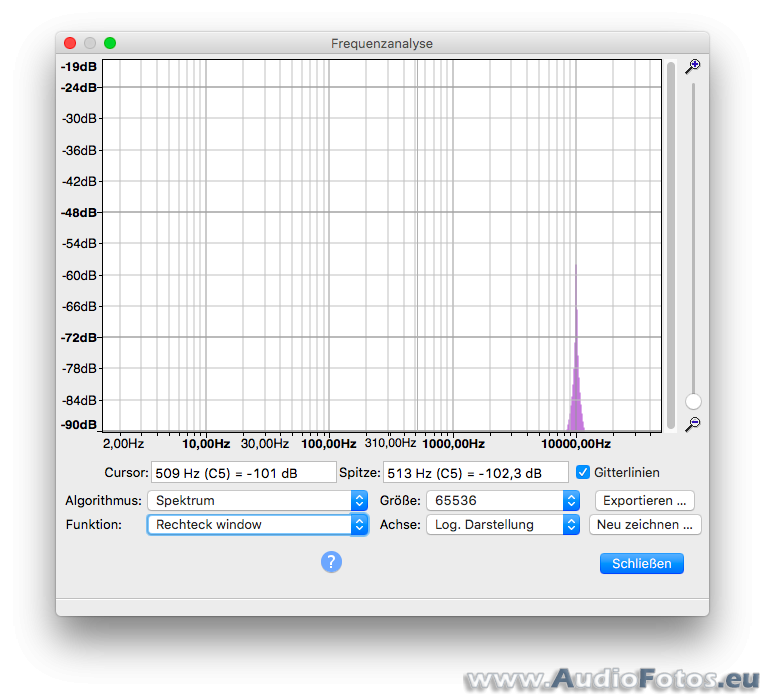Click the Neu zeichnen button
Viewport: 765px width, 696px height.
click(645, 525)
